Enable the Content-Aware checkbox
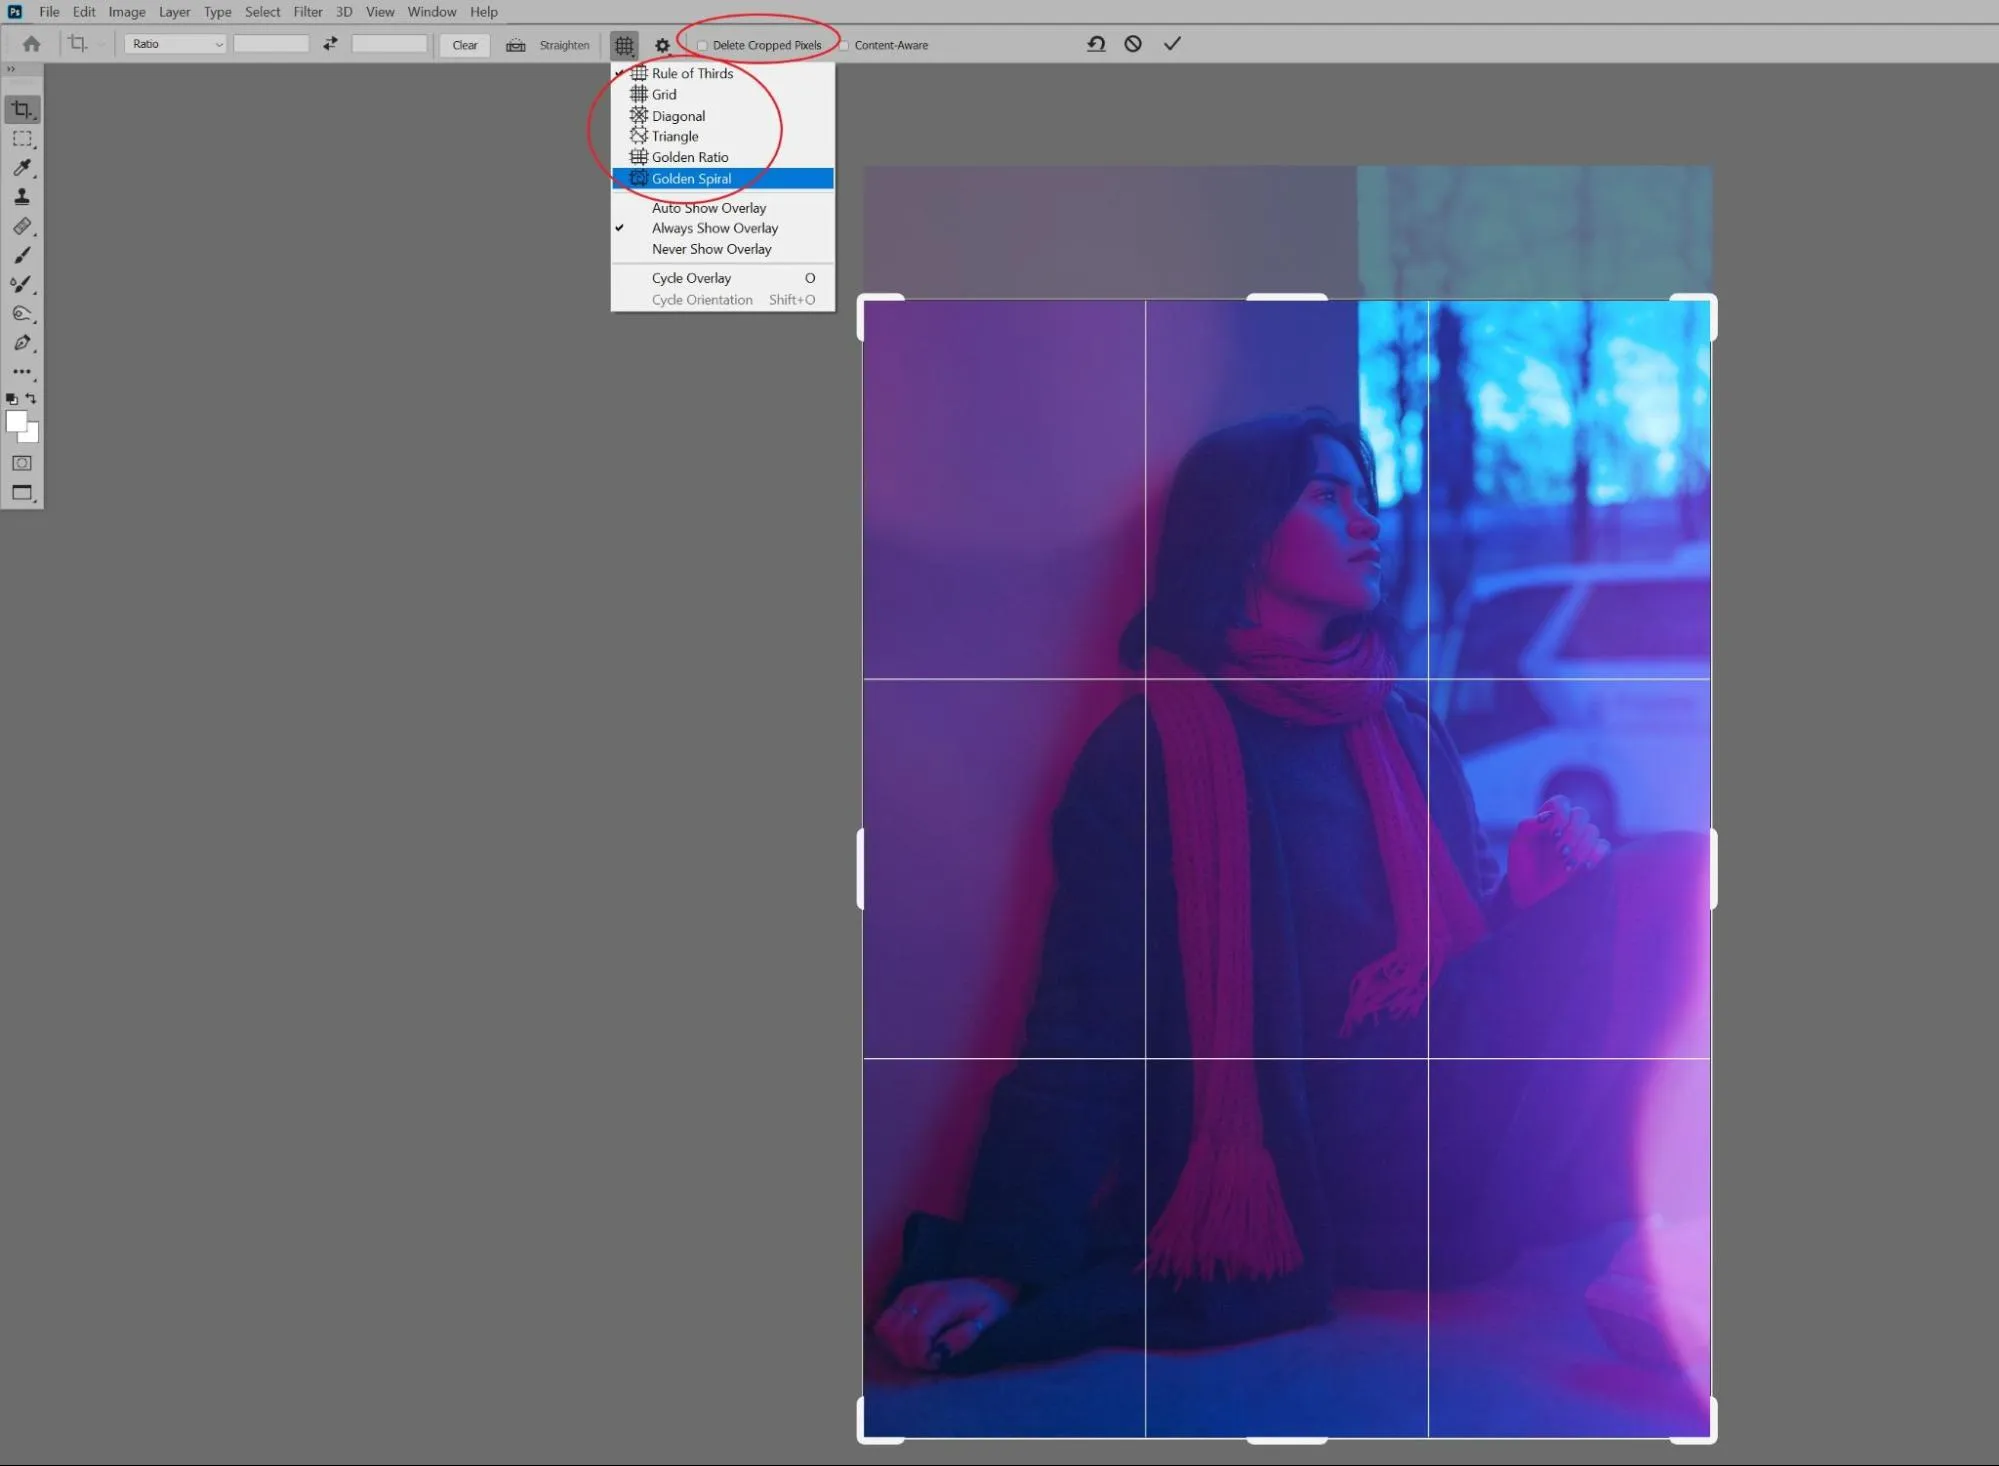 click(844, 46)
